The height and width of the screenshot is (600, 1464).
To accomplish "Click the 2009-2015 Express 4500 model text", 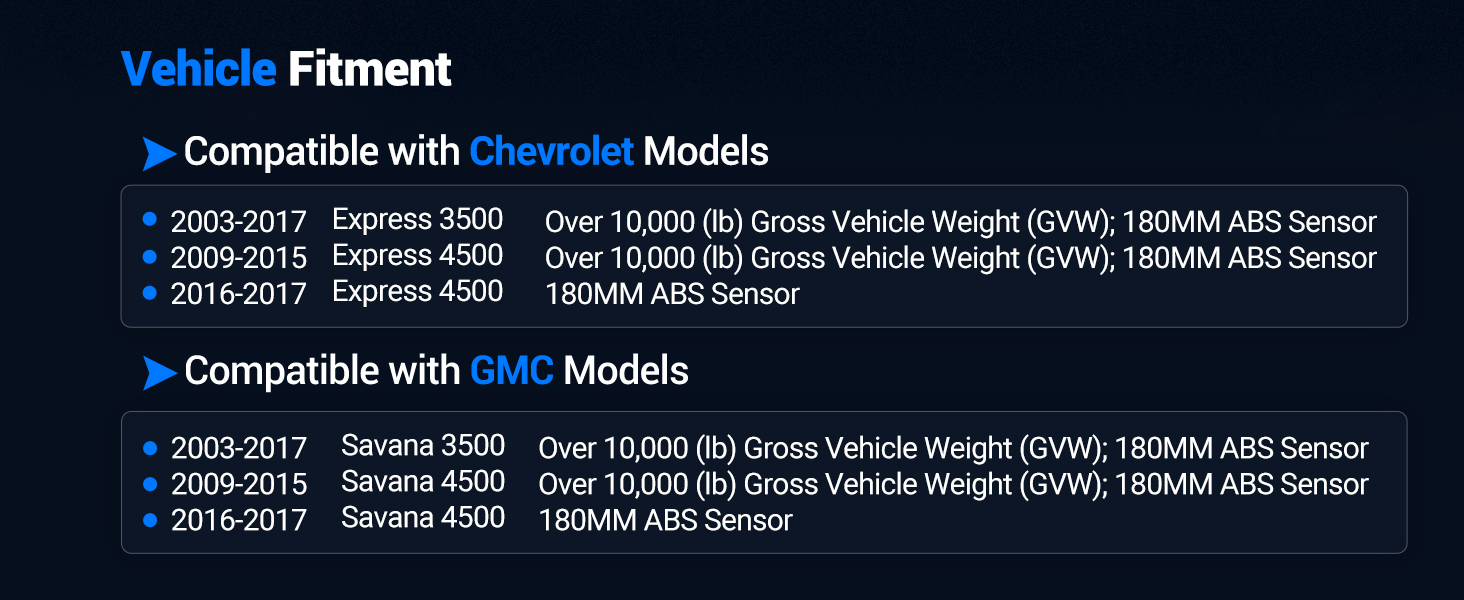I will point(417,256).
